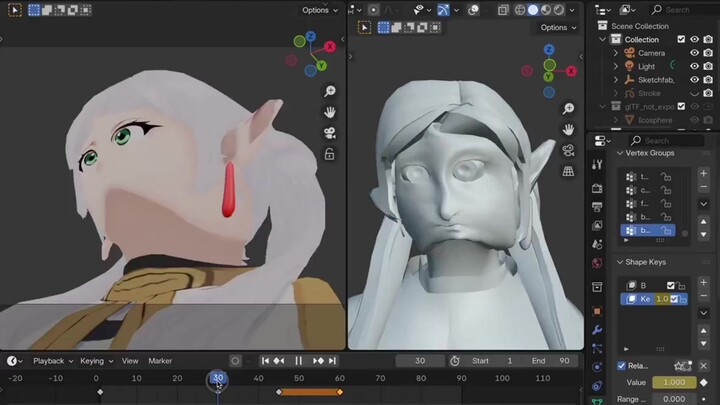Expand the Sketchfab tree item
This screenshot has height=405, width=720.
[x=616, y=79]
